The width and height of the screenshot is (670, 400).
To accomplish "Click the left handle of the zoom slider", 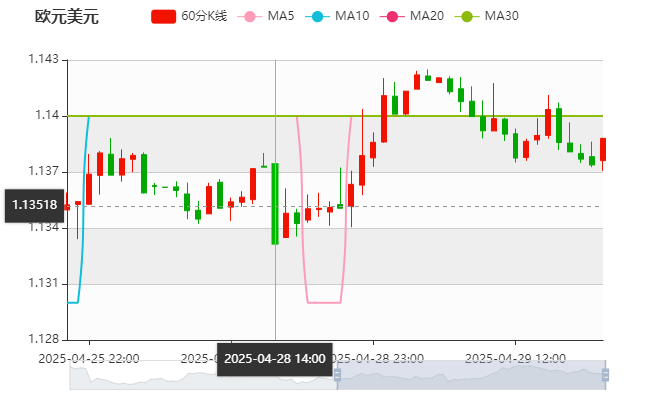I will coord(335,375).
